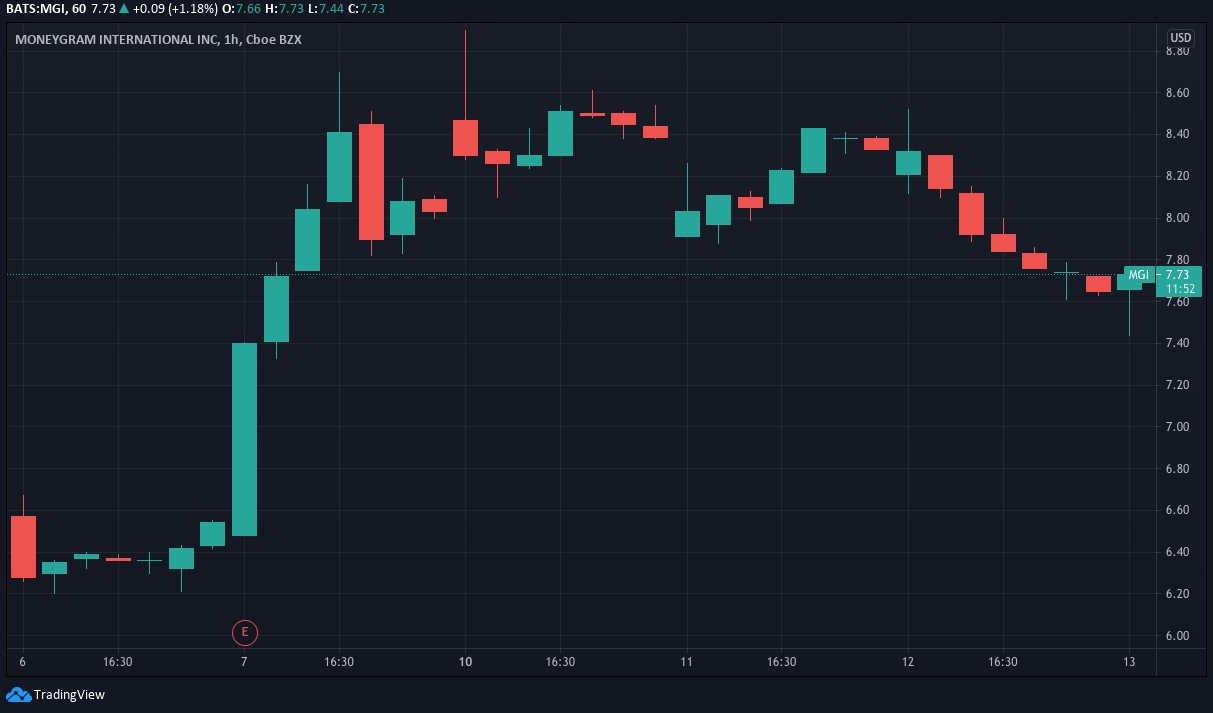Select the USD currency label
This screenshot has height=713, width=1213.
[1180, 38]
